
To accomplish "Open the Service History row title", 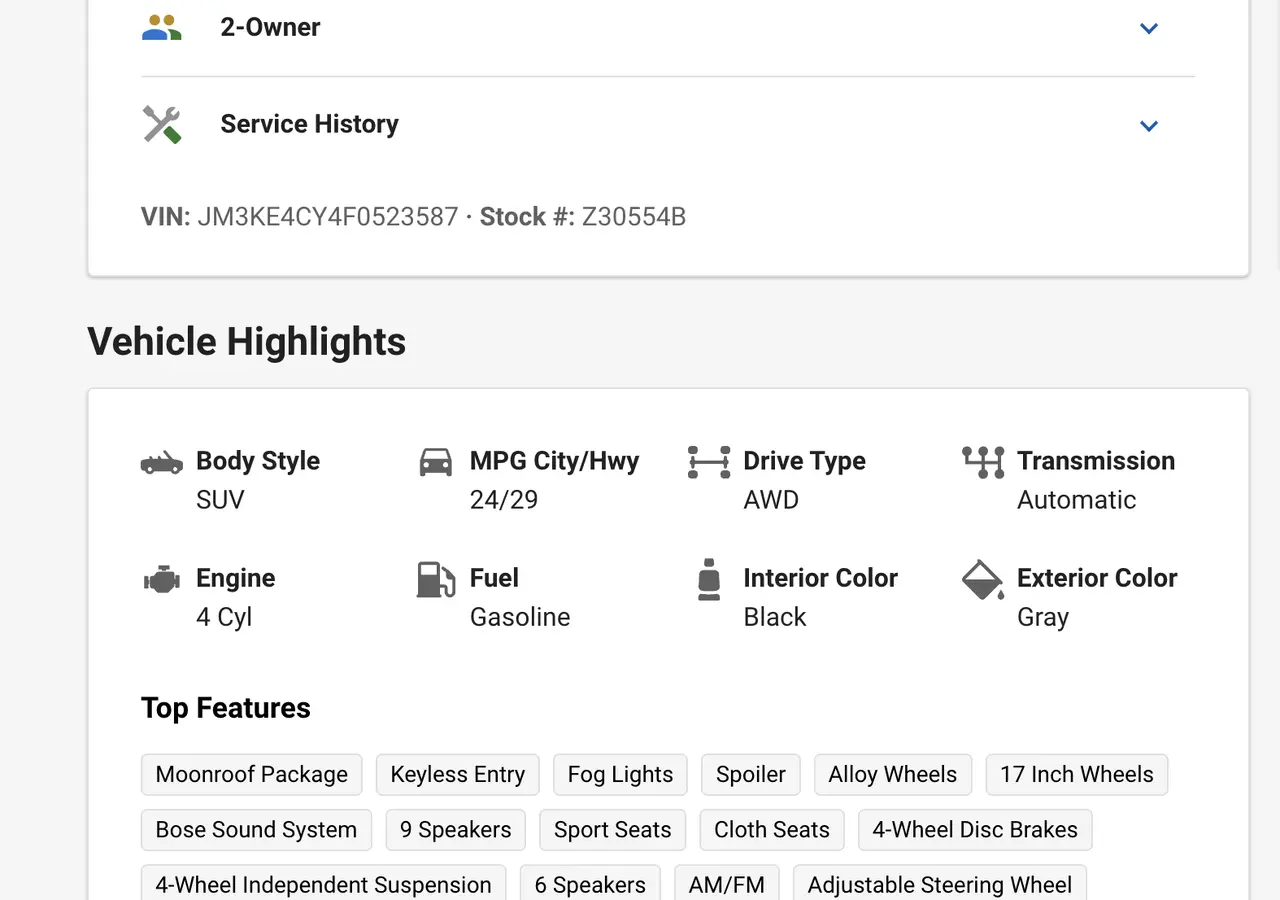I will pyautogui.click(x=309, y=124).
